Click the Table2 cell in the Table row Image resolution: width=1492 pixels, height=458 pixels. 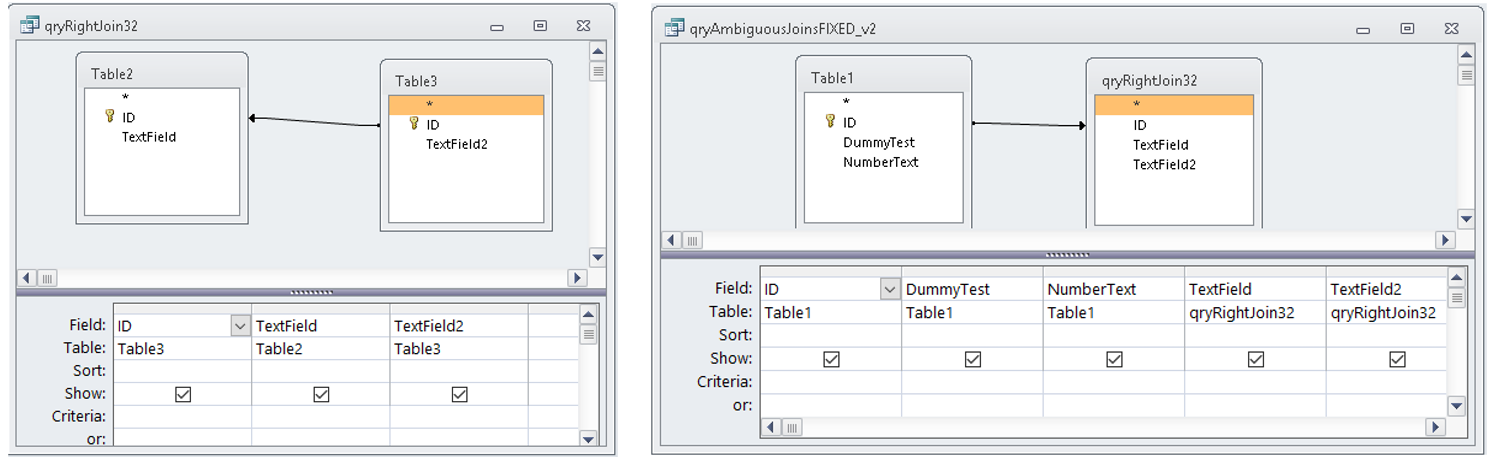(320, 349)
